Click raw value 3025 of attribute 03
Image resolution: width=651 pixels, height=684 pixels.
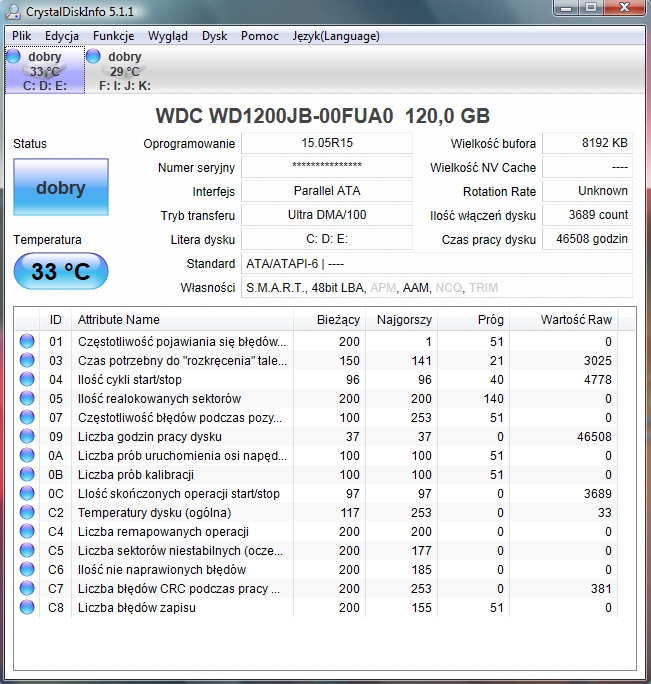click(598, 360)
